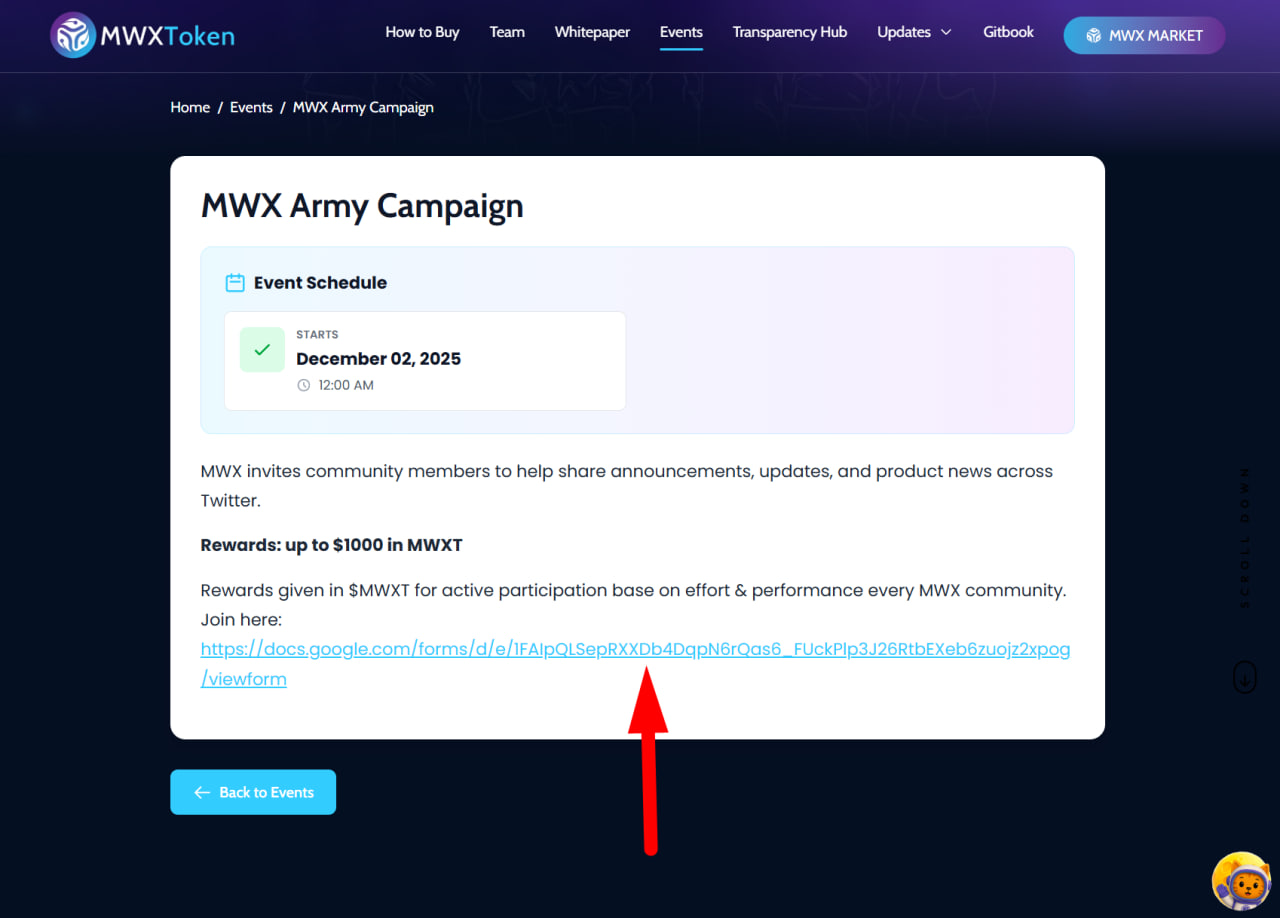
Task: Navigate to Gitbook in the navbar
Action: click(1008, 32)
